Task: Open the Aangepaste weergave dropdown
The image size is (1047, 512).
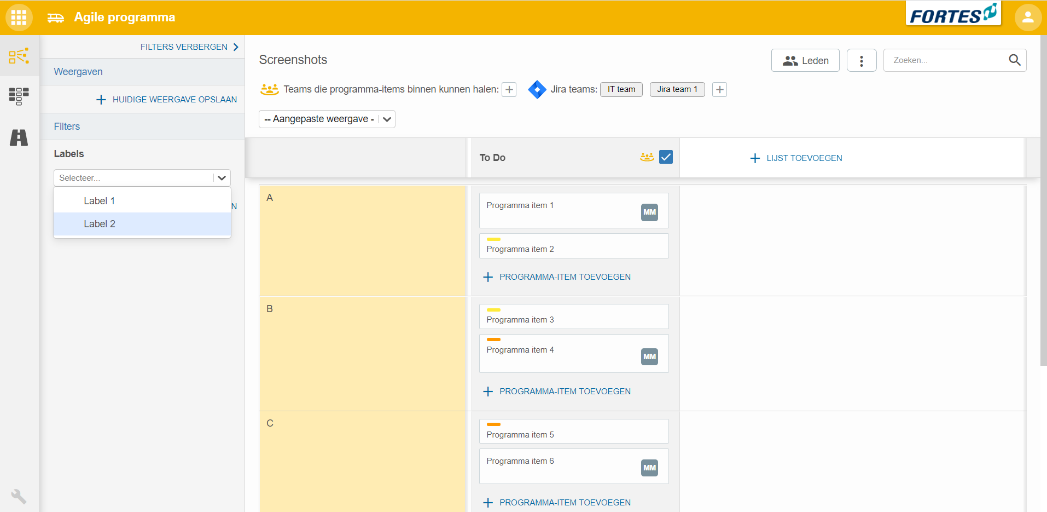Action: click(327, 119)
